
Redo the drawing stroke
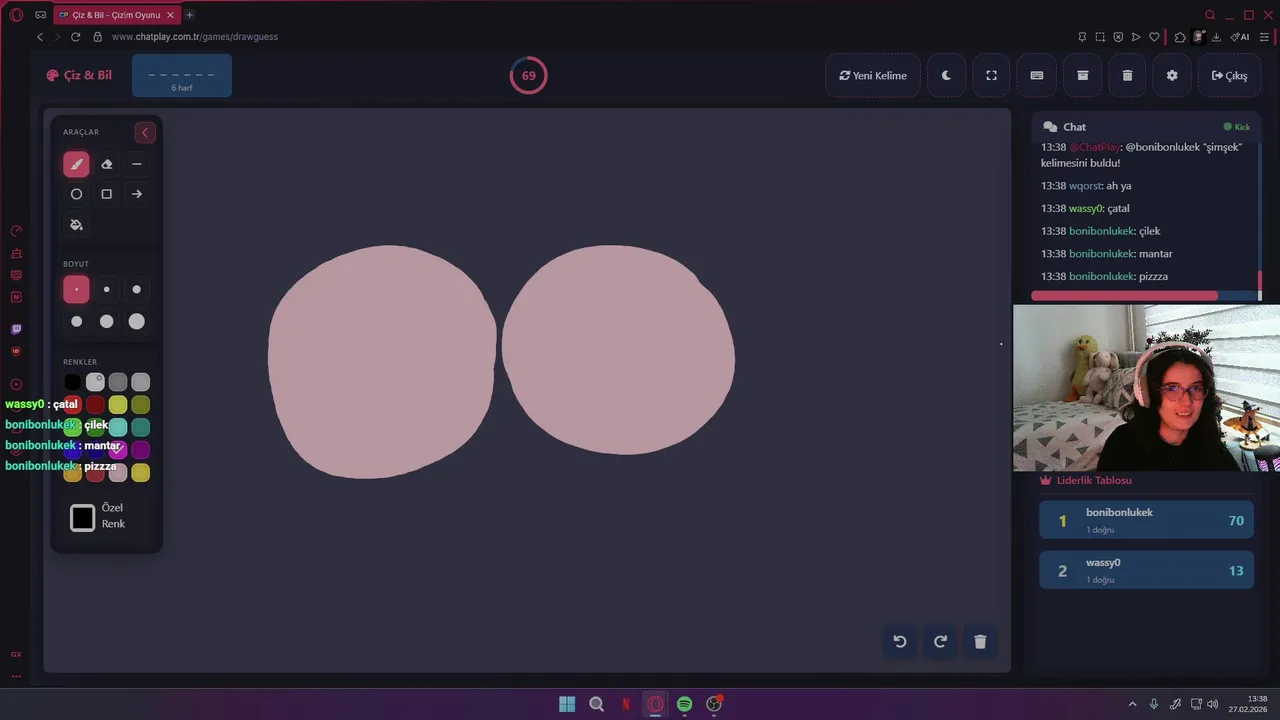(x=940, y=642)
